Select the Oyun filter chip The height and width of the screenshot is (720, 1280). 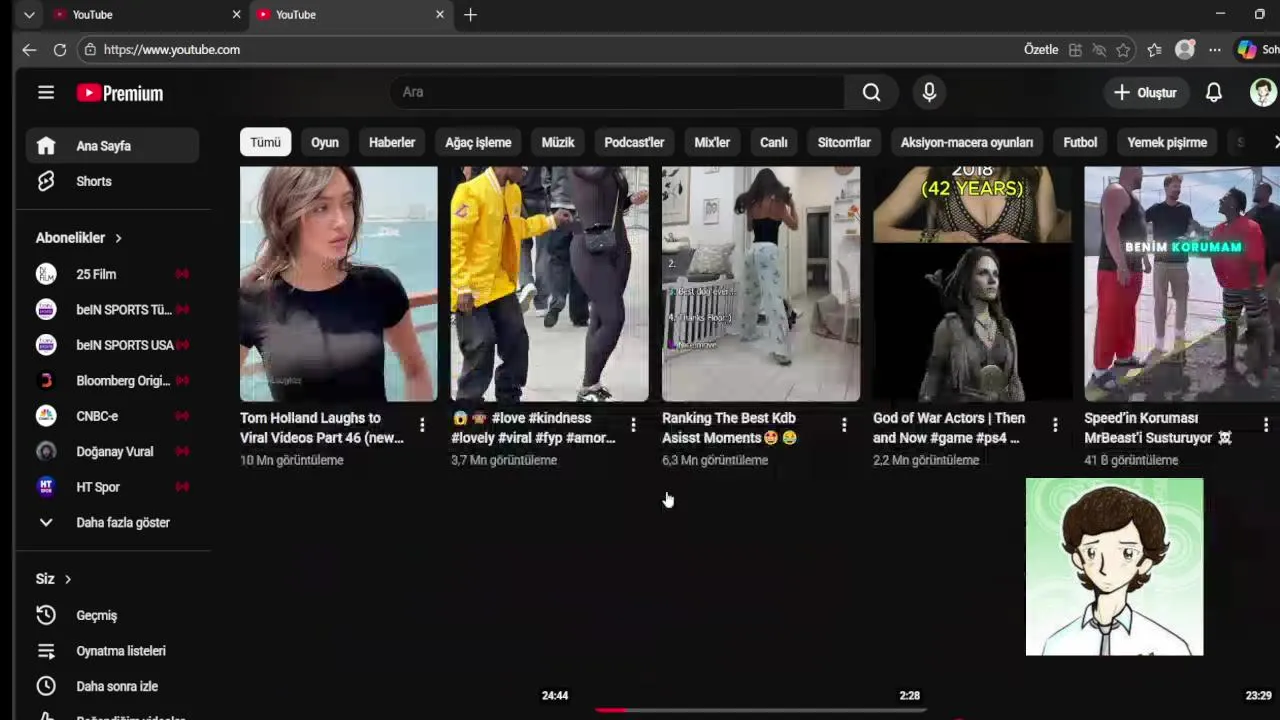(x=324, y=142)
